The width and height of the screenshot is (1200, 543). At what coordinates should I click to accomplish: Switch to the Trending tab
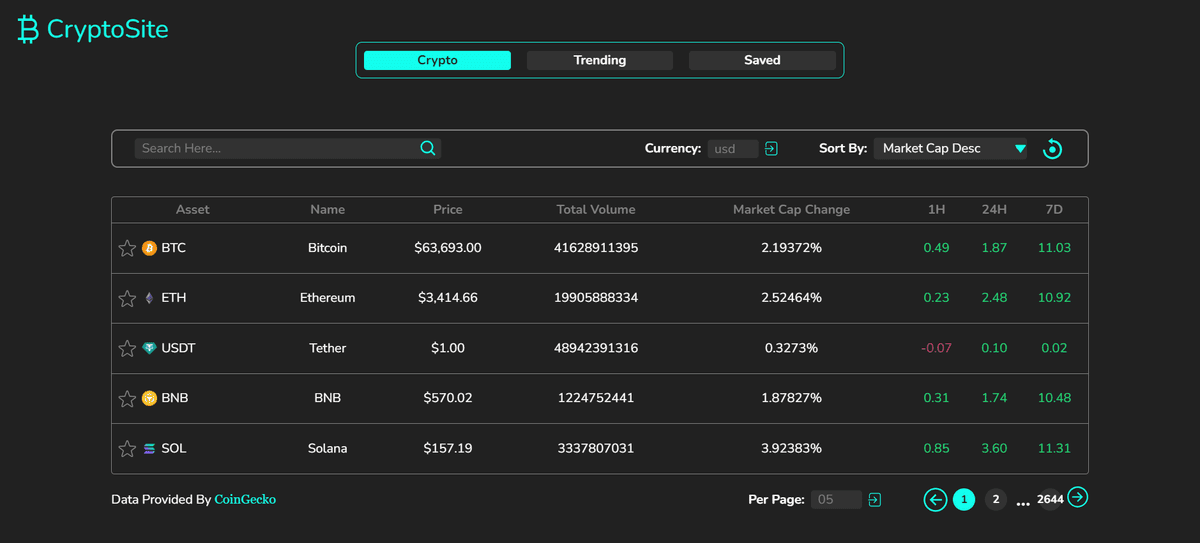coord(600,60)
